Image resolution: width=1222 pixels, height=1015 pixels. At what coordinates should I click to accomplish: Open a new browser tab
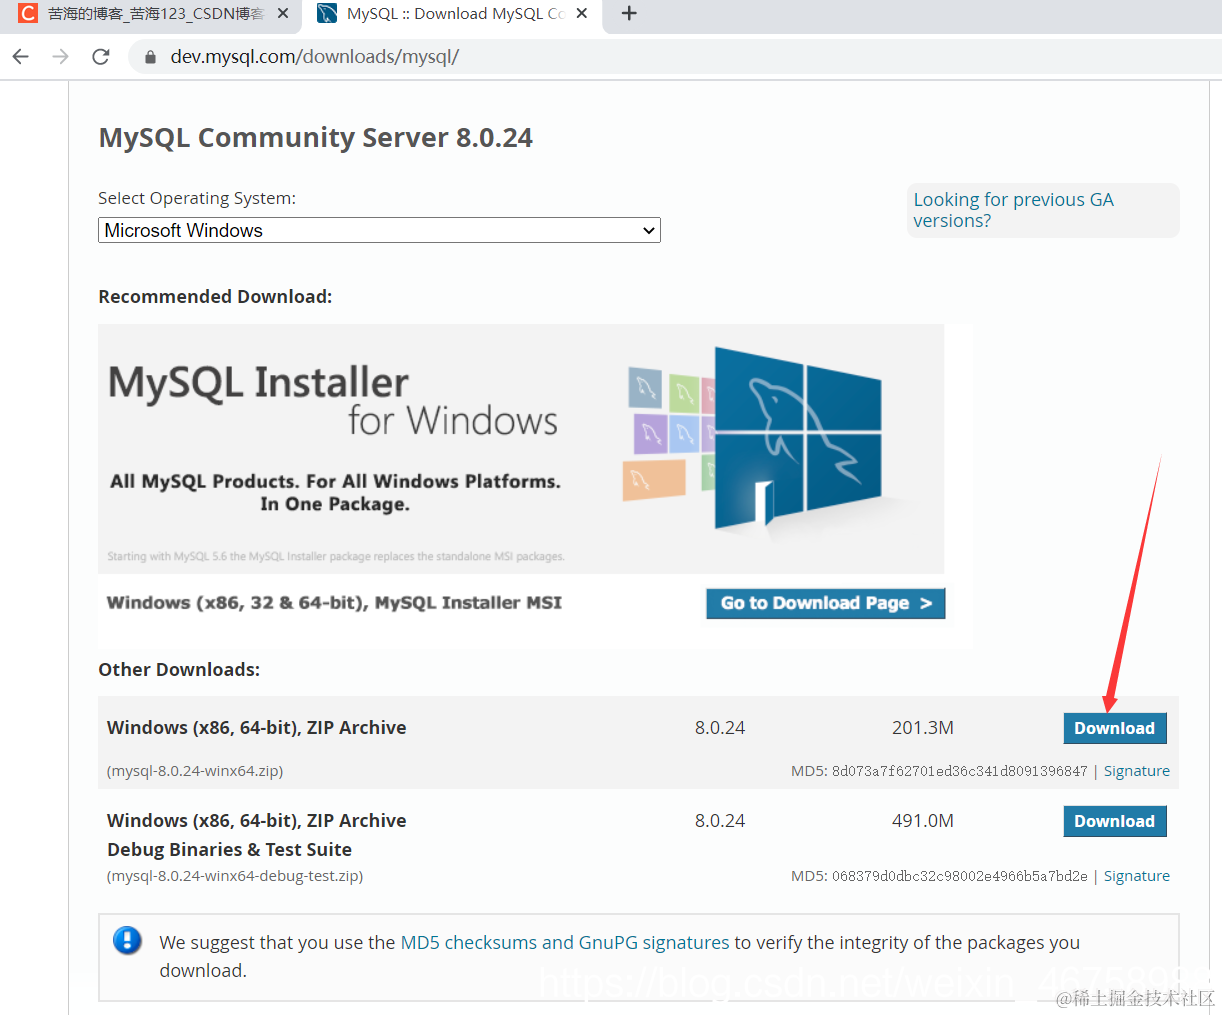[x=629, y=14]
